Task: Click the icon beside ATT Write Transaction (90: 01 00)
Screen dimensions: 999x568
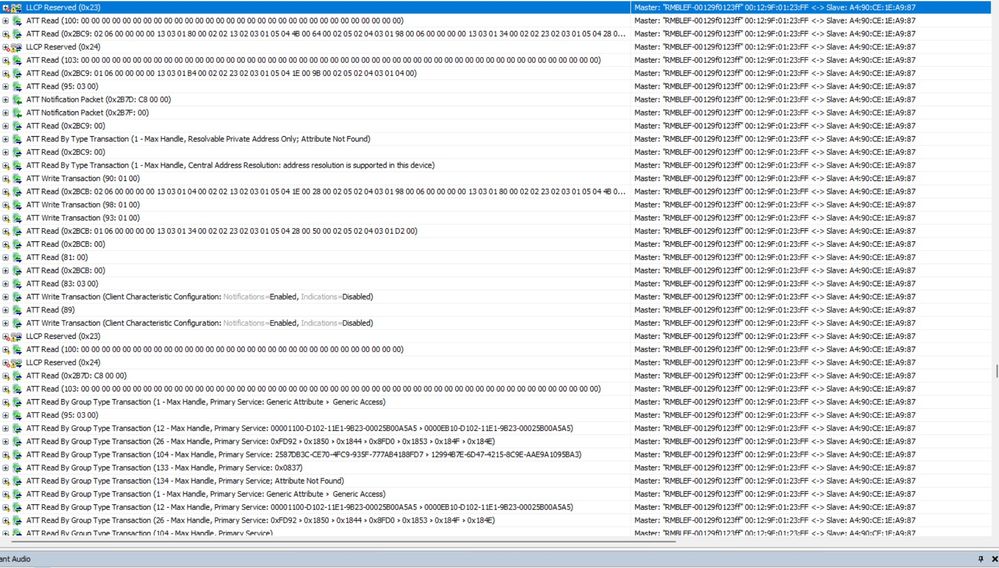Action: click(17, 178)
